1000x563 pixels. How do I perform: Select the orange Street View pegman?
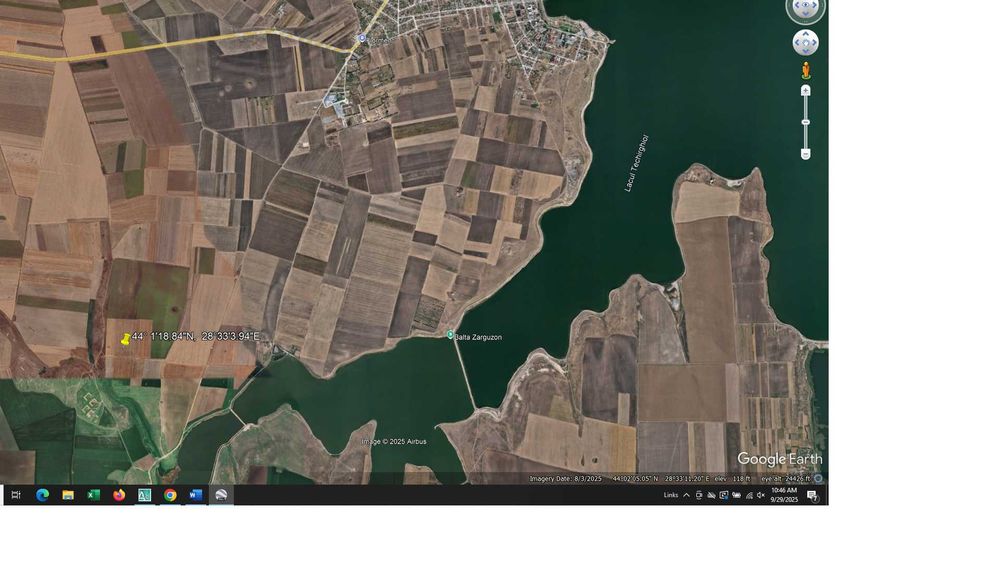tap(805, 70)
